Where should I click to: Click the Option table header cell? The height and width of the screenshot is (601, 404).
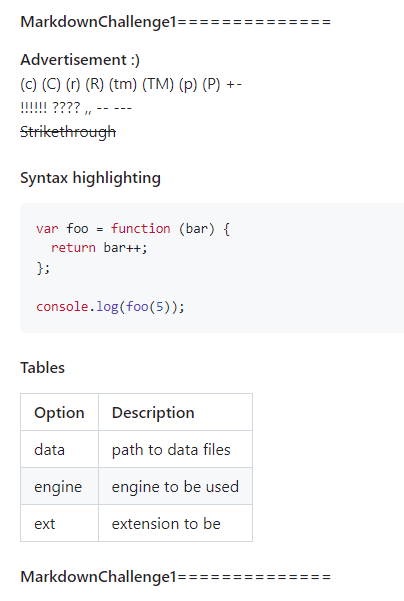pos(59,412)
